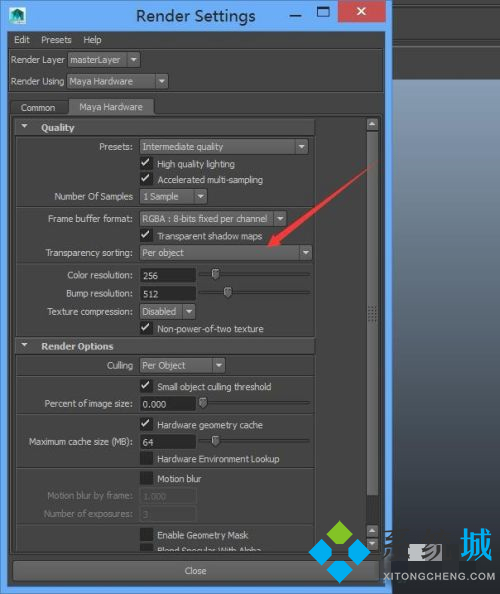
Task: Click the scrollbar up arrow at top
Action: pos(372,124)
